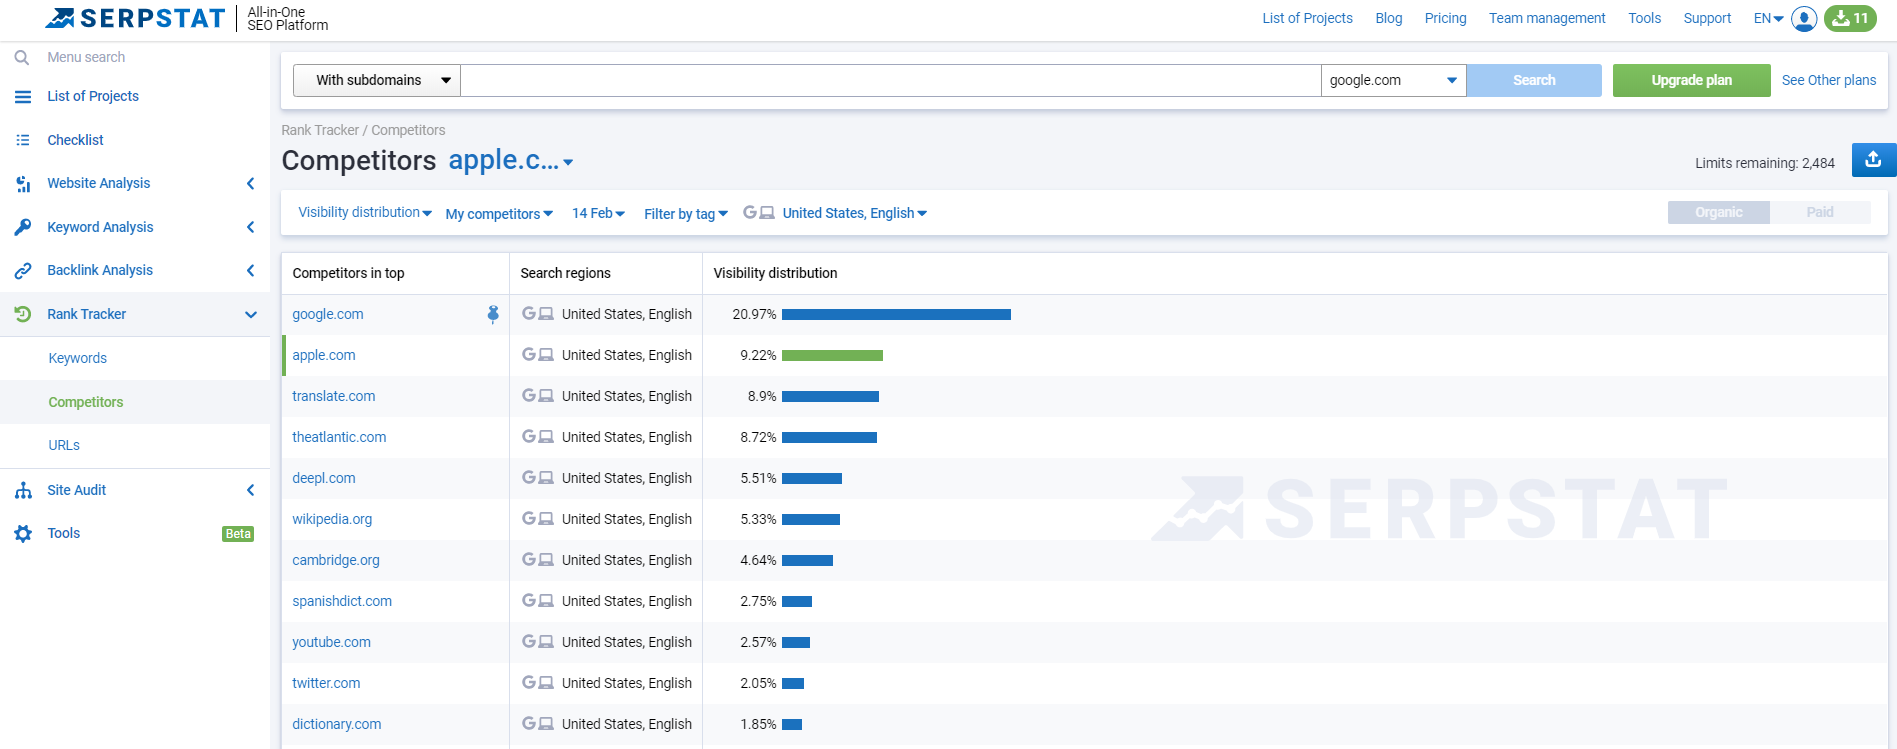Click the Visibility distribution column header
Screen dimensions: 1897x749
tap(775, 273)
